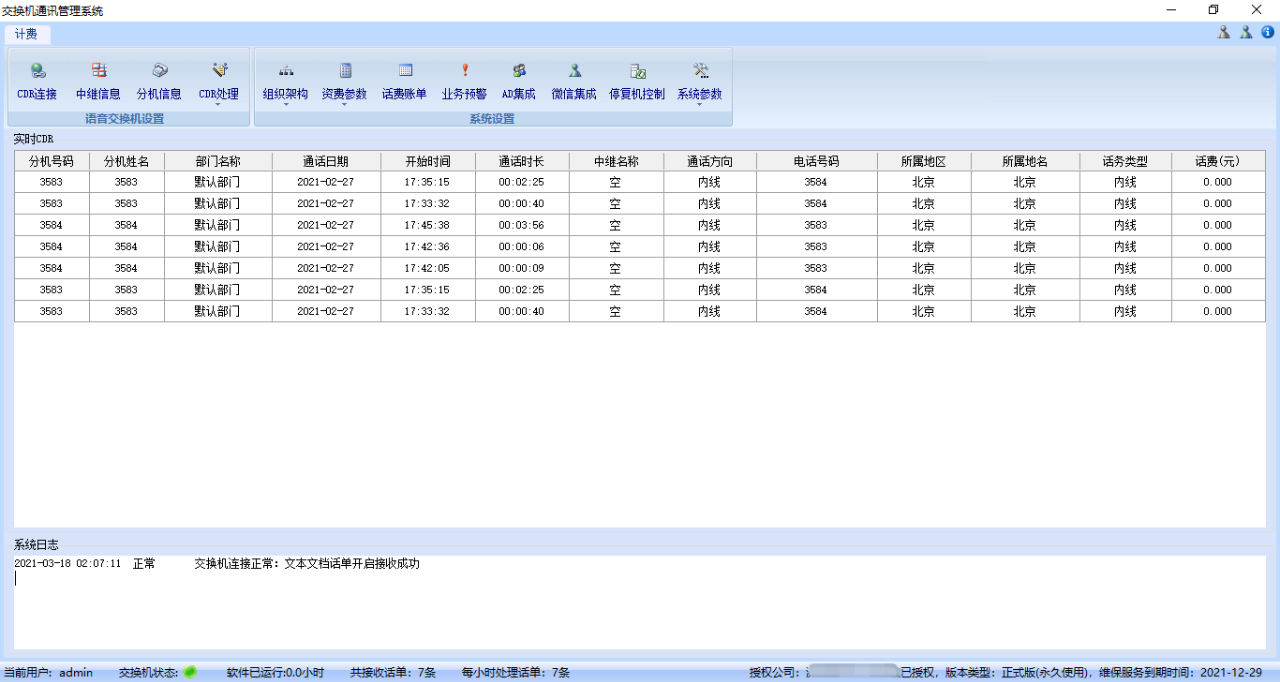This screenshot has height=682, width=1280.
Task: Click the log timestamp 2021-03-18 02:07:11
Action: pos(68,564)
